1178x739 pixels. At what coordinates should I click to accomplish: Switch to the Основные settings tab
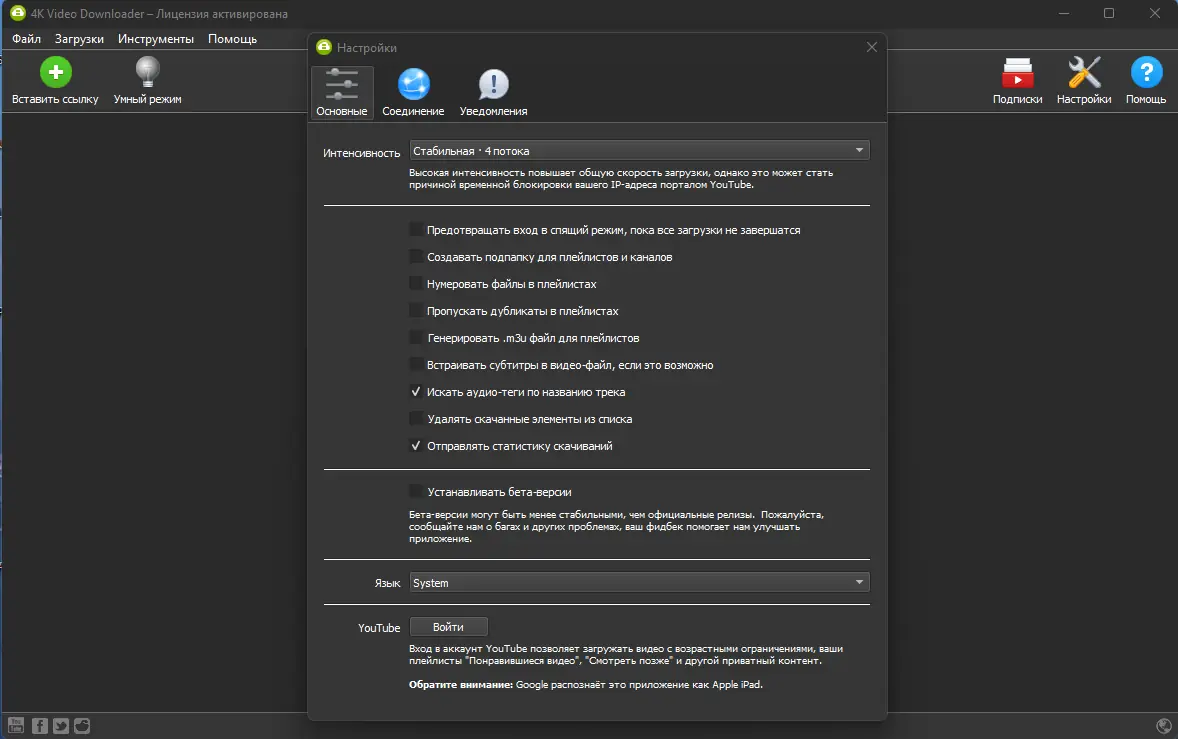342,92
